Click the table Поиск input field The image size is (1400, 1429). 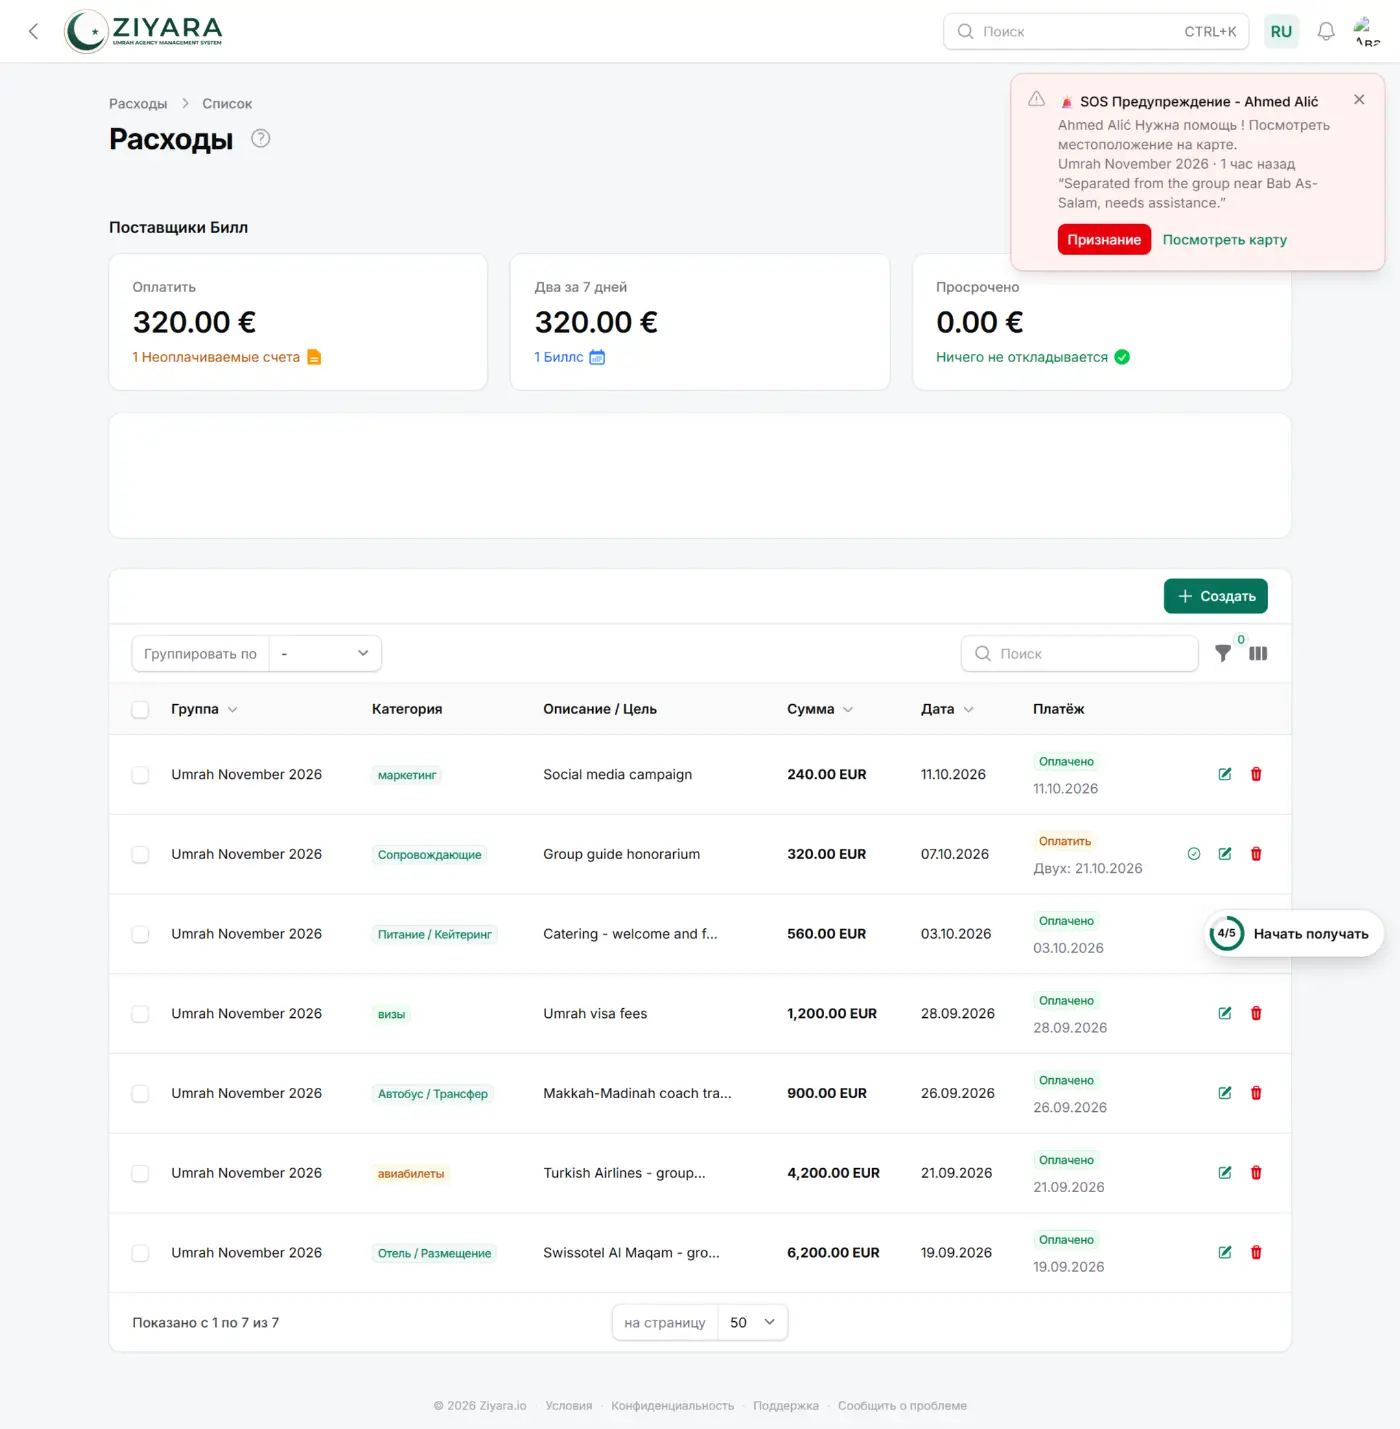tap(1080, 653)
